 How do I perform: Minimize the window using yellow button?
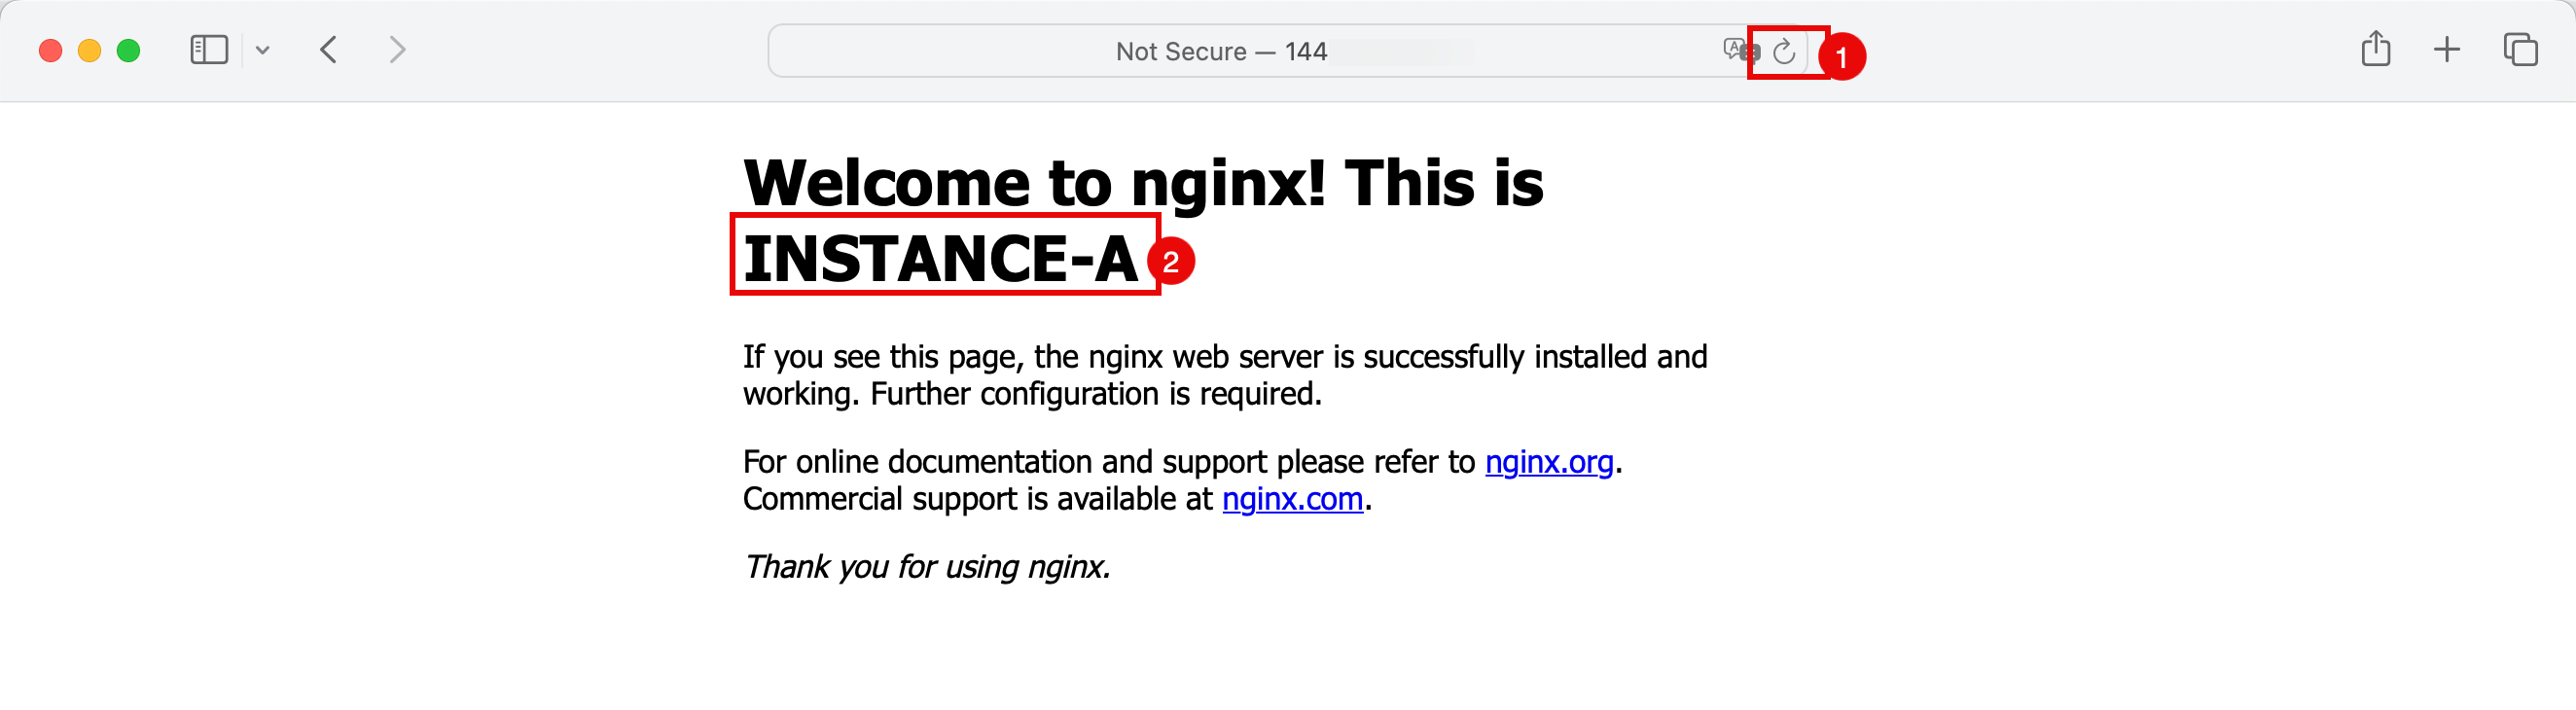pos(89,50)
